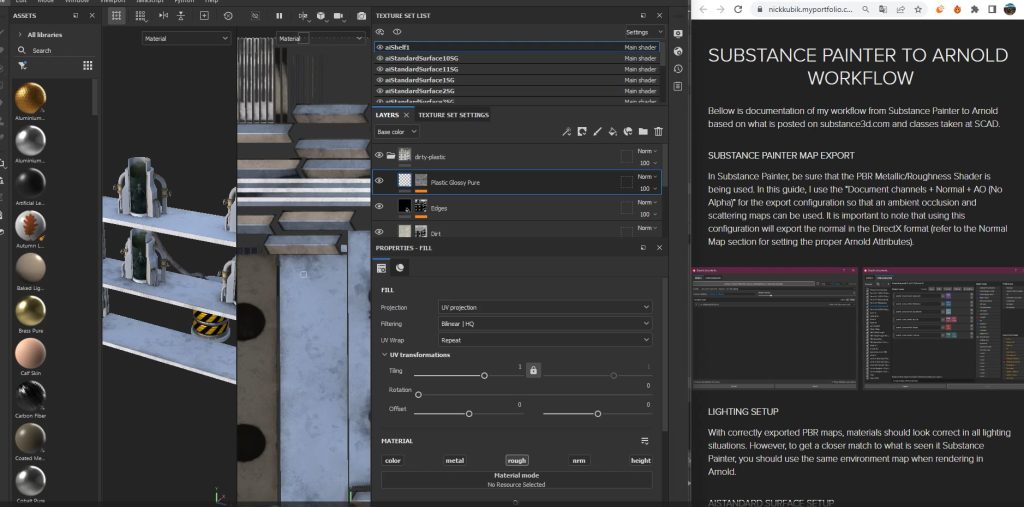1024x507 pixels.
Task: Toggle visibility of aiStandardSurface10SG texture set
Action: pyautogui.click(x=380, y=58)
